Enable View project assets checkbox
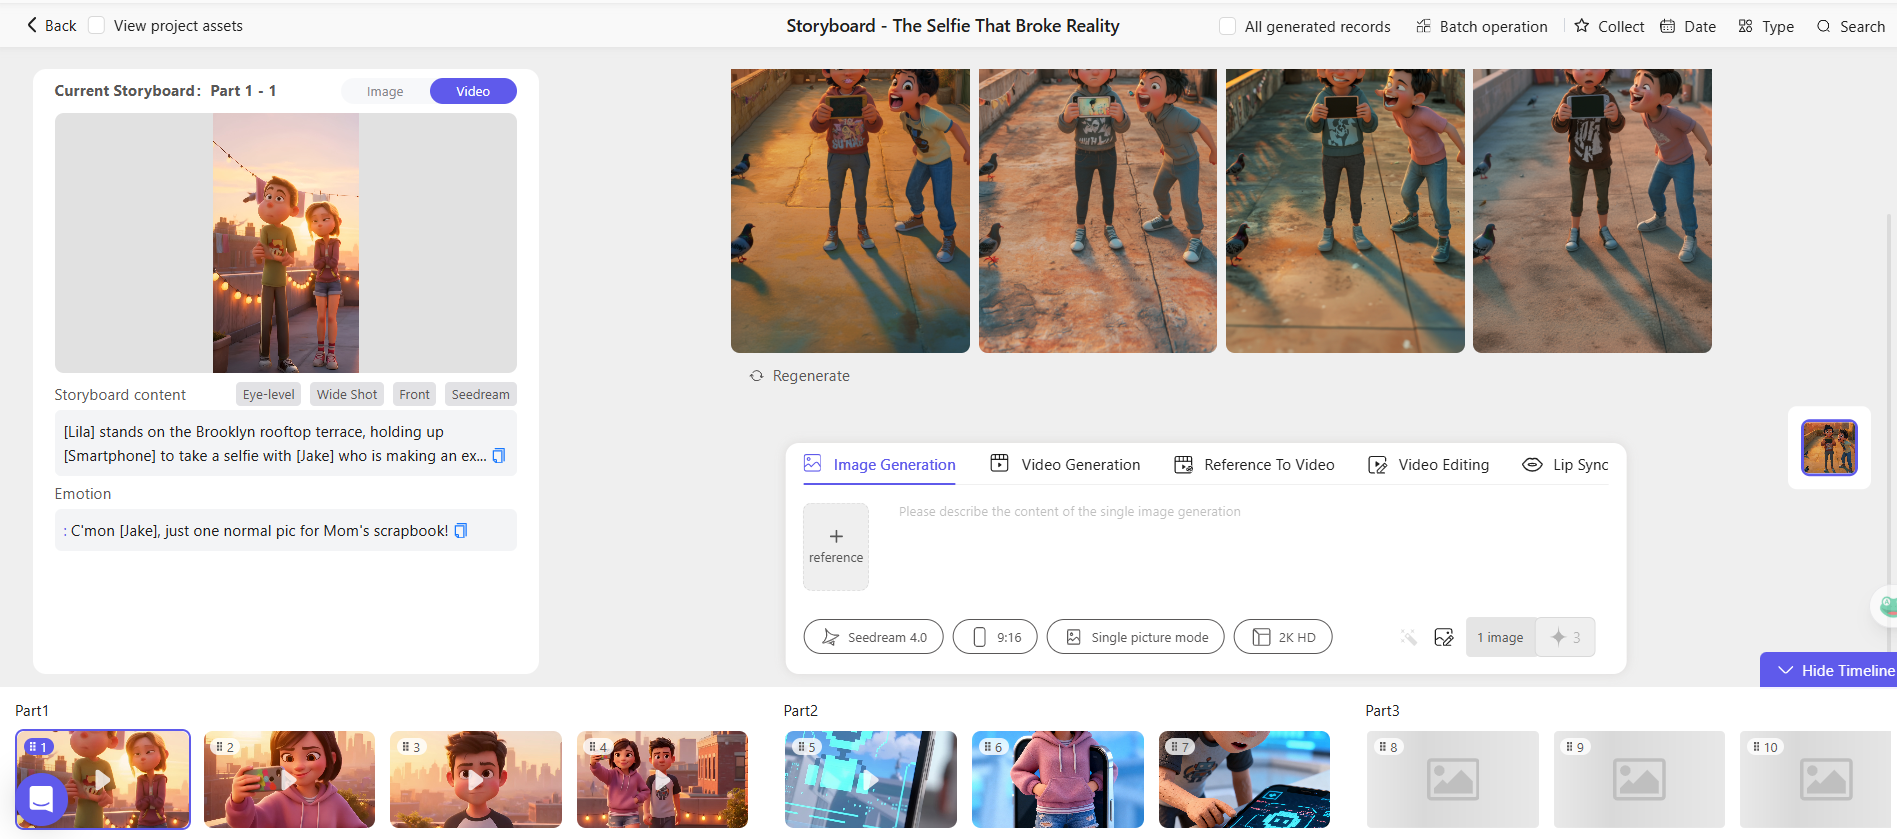Screen dimensions: 1897x839 96,25
